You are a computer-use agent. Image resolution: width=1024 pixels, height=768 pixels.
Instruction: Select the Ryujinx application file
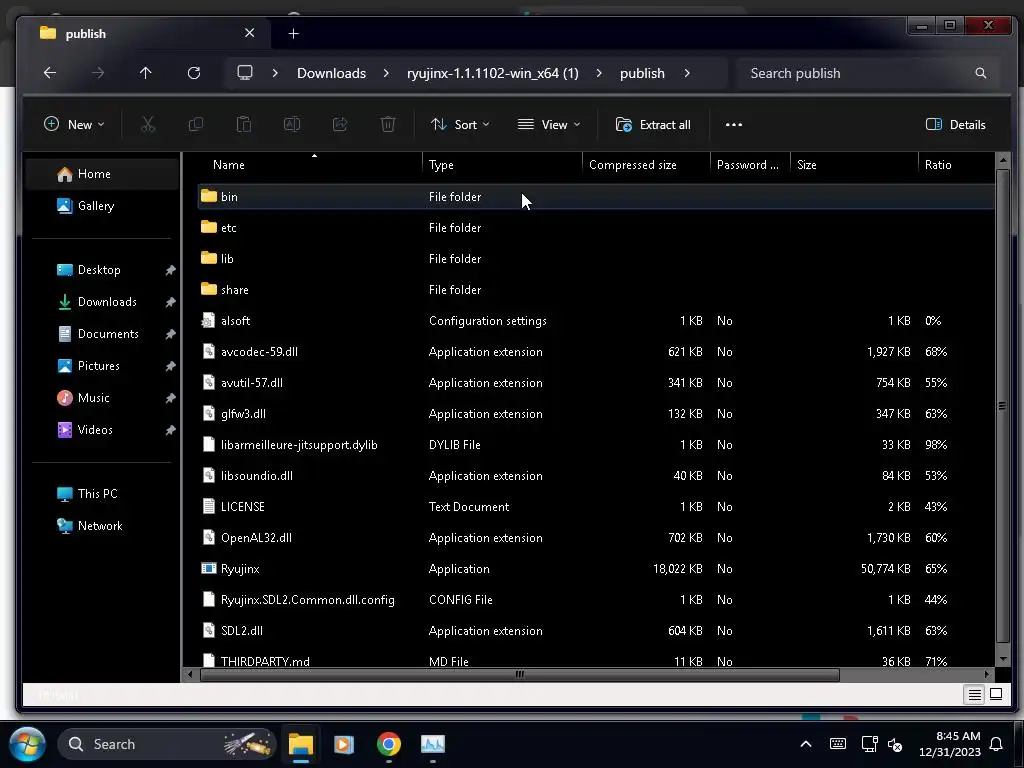click(596, 569)
